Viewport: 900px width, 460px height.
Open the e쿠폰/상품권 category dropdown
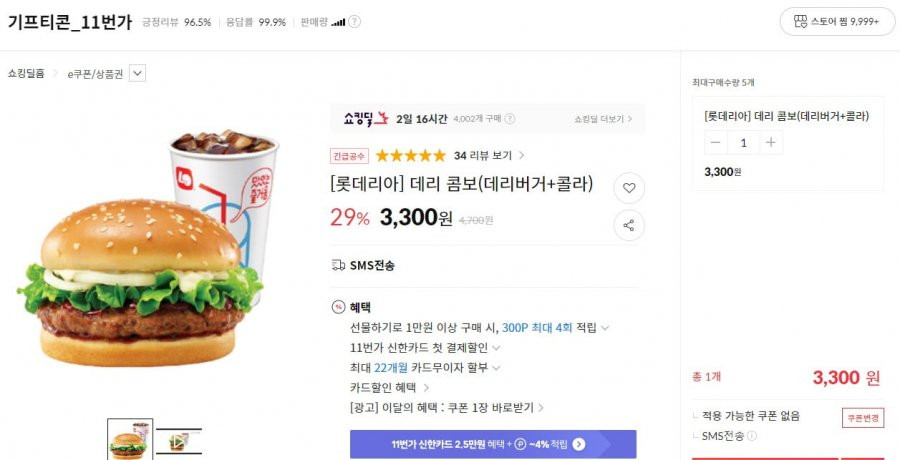coord(137,74)
